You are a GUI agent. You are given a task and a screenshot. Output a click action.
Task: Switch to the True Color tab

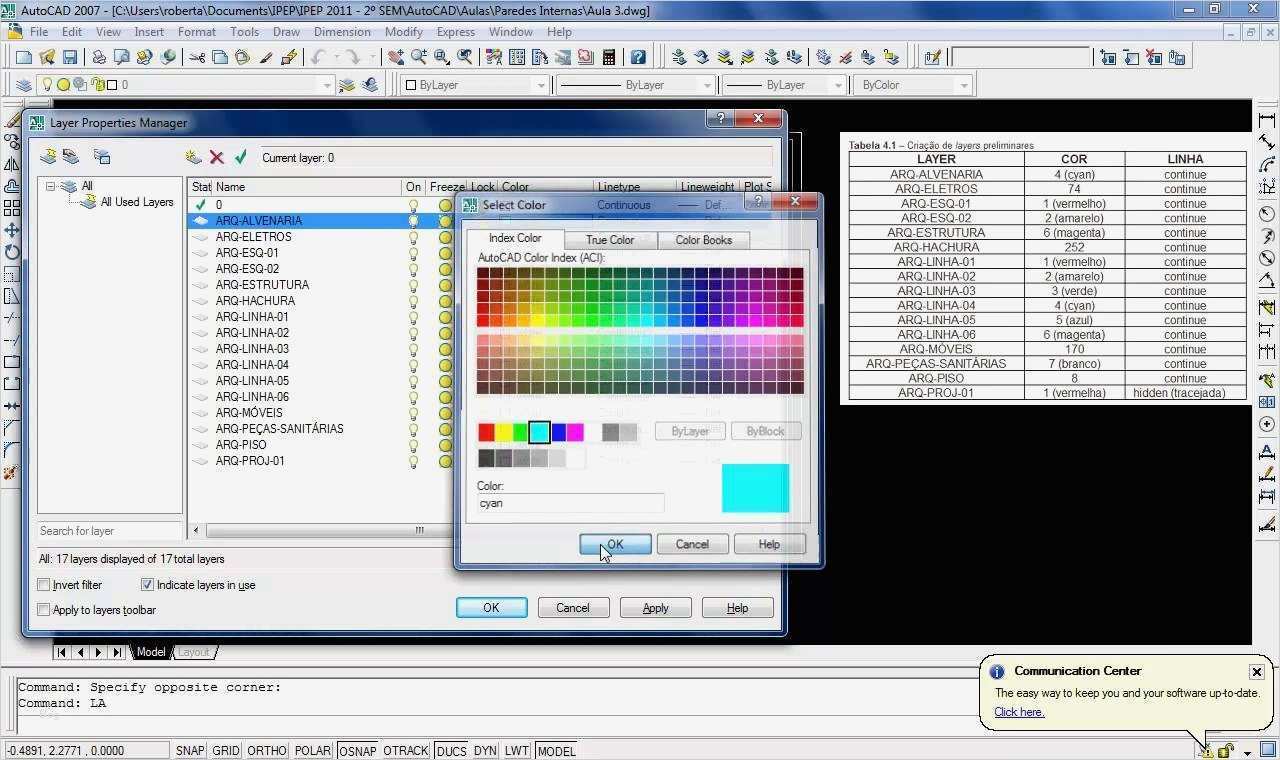(609, 240)
